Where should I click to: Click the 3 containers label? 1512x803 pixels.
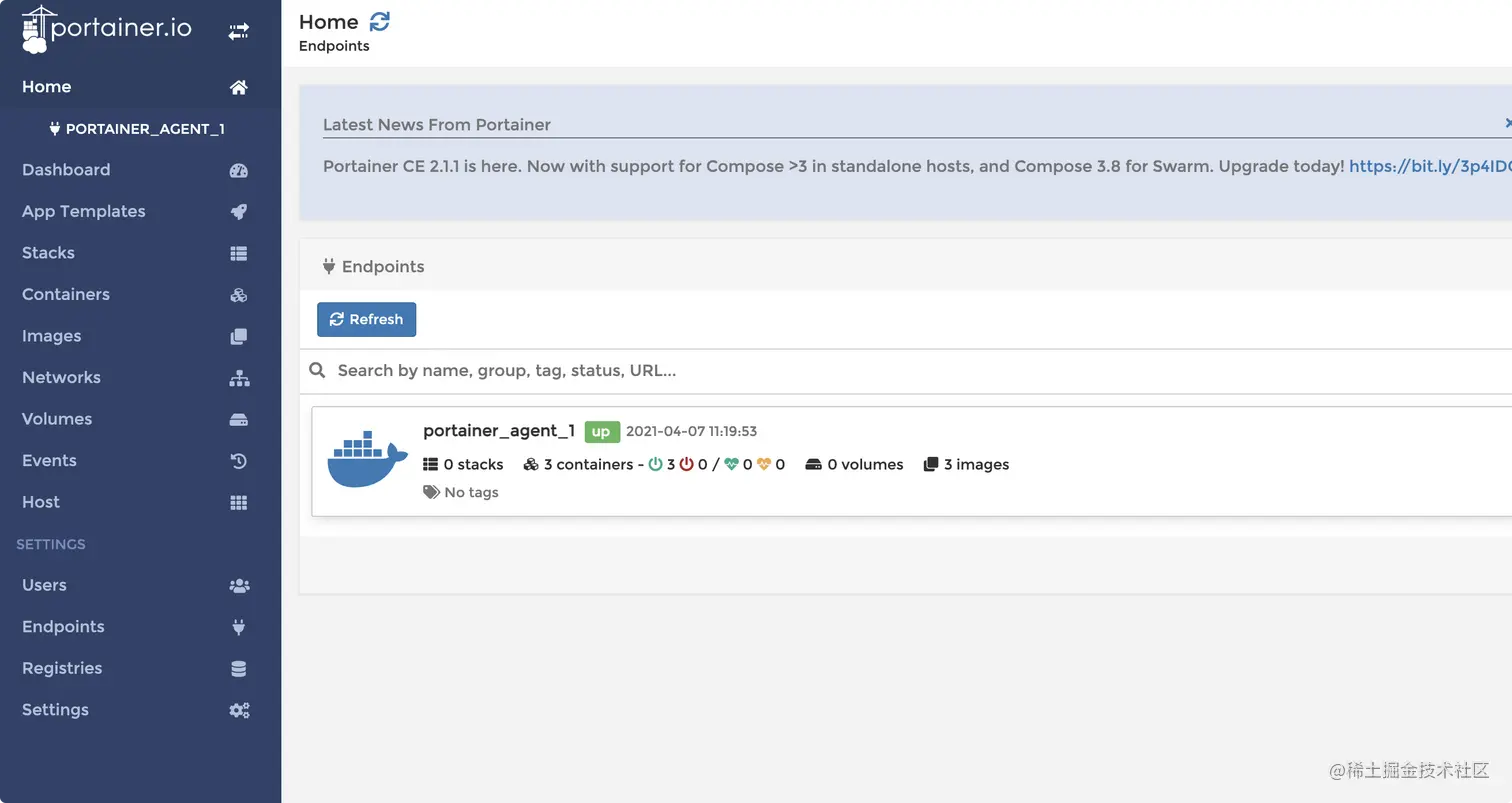coord(578,464)
